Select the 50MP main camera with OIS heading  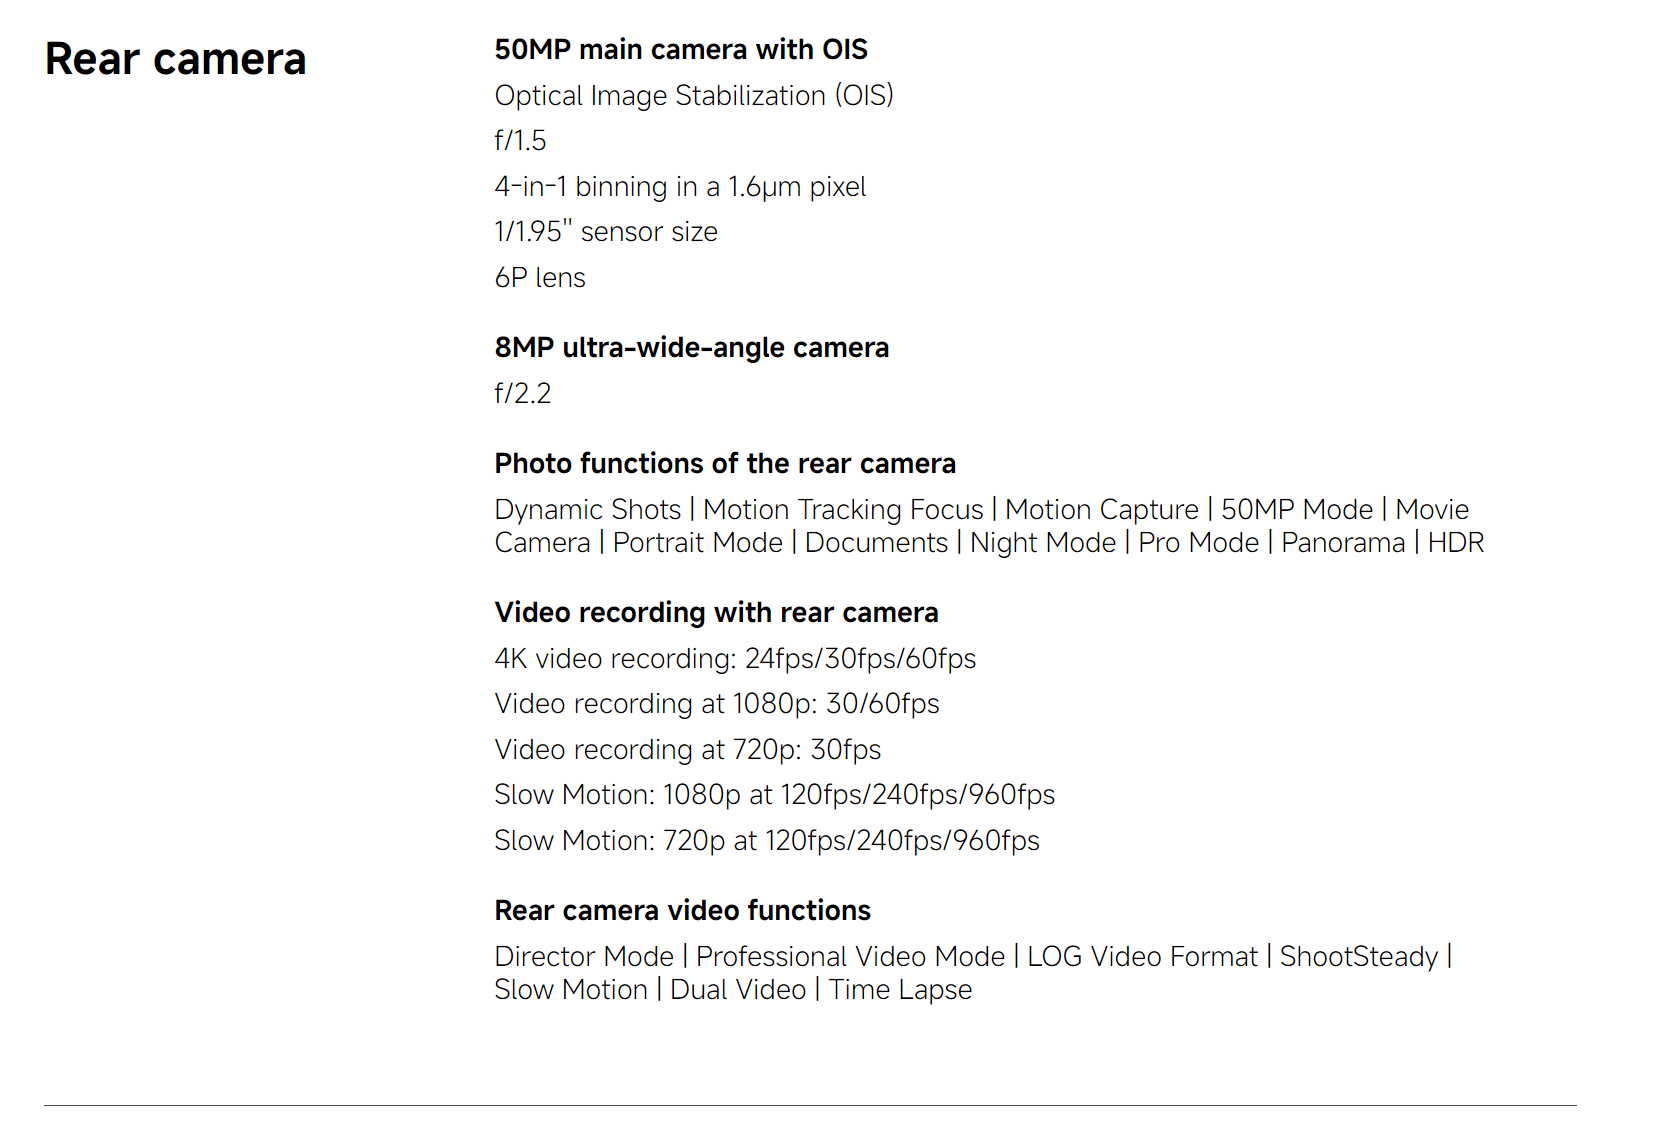tap(681, 50)
